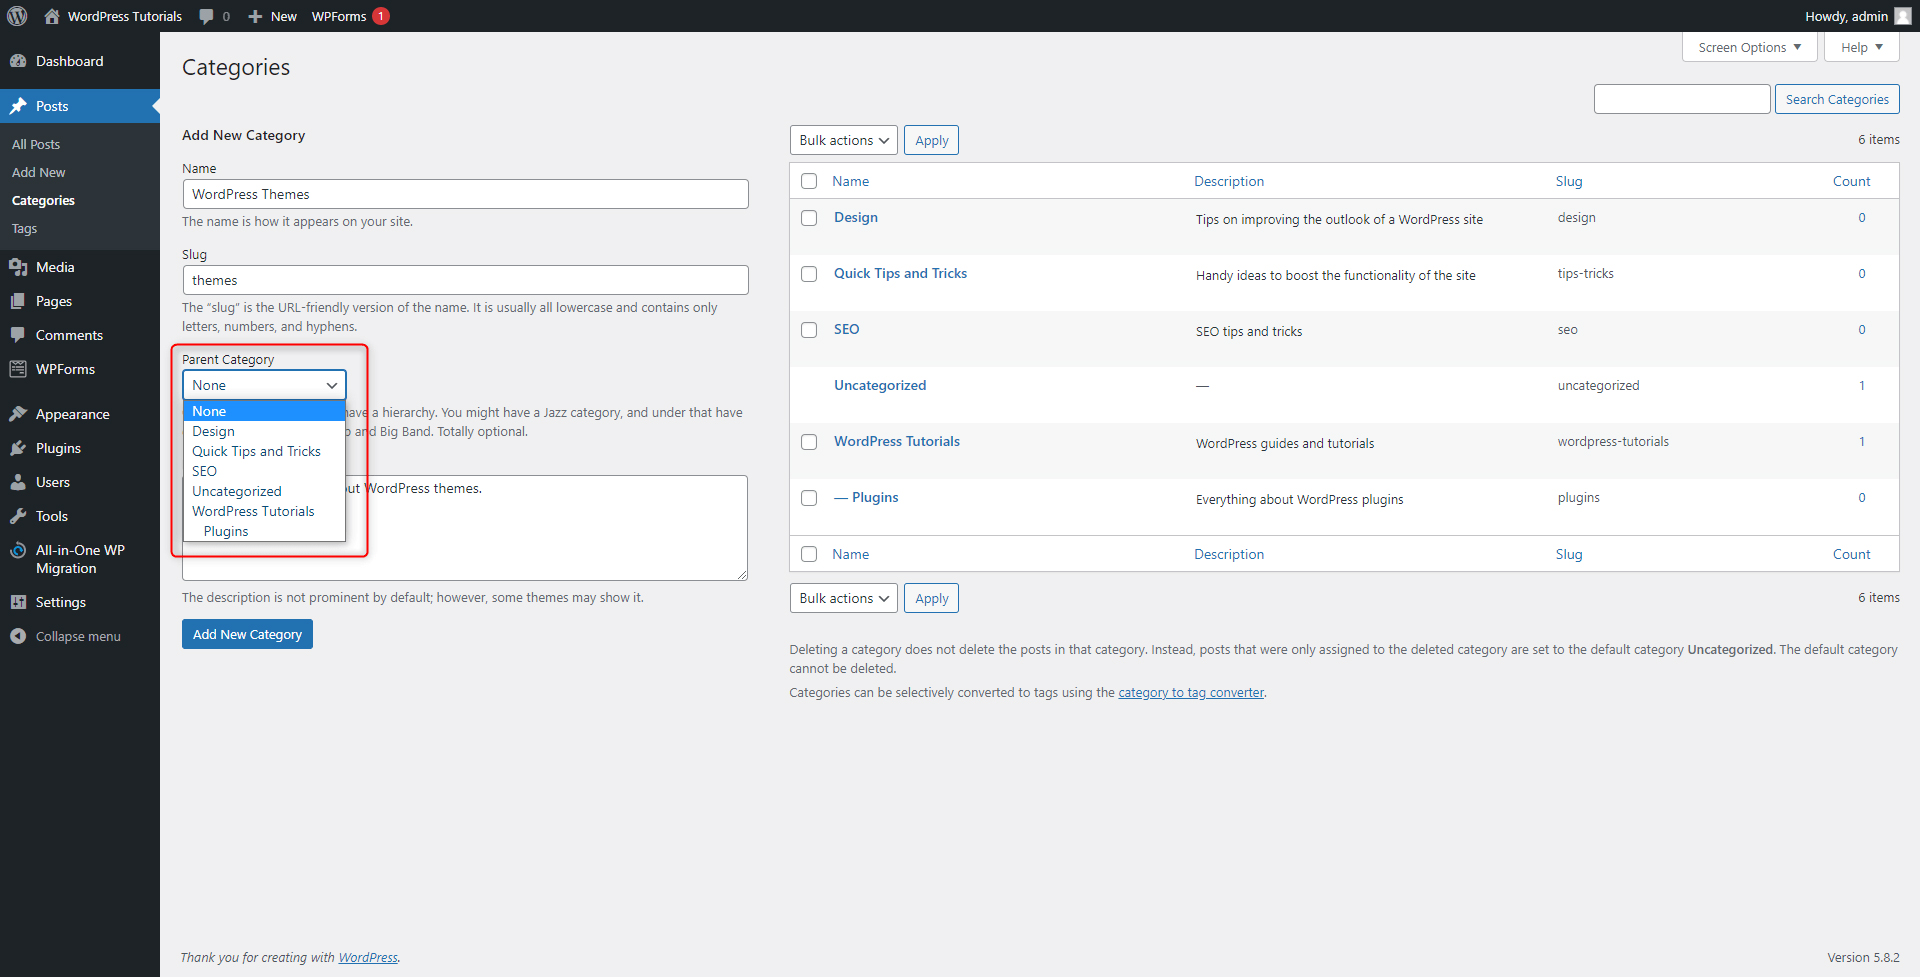
Task: Choose WordPress Tutorials in Parent Category list
Action: pyautogui.click(x=264, y=511)
